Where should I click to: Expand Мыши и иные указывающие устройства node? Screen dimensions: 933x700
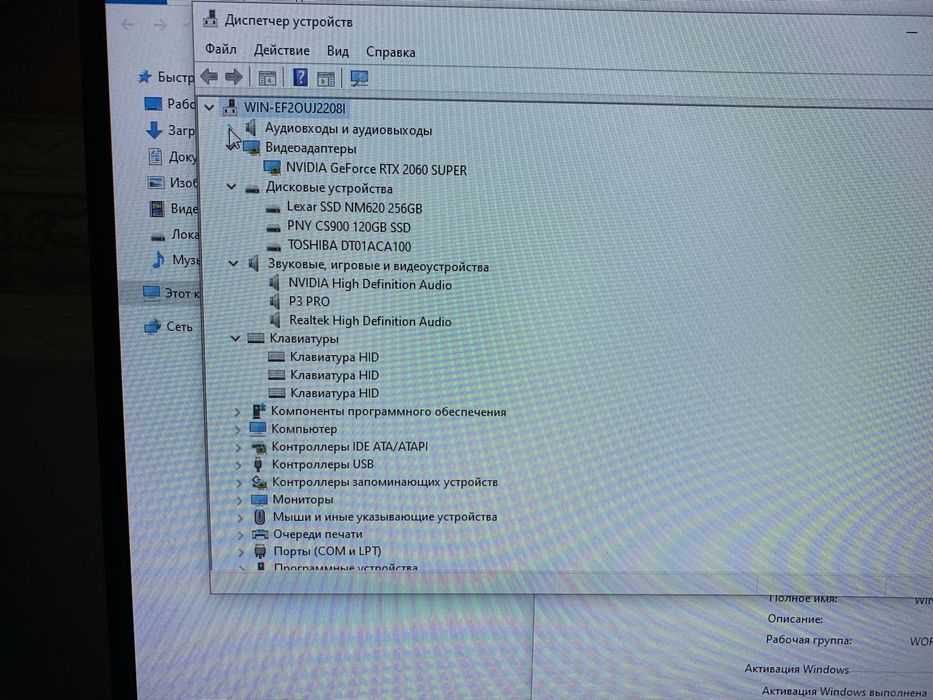(240, 517)
